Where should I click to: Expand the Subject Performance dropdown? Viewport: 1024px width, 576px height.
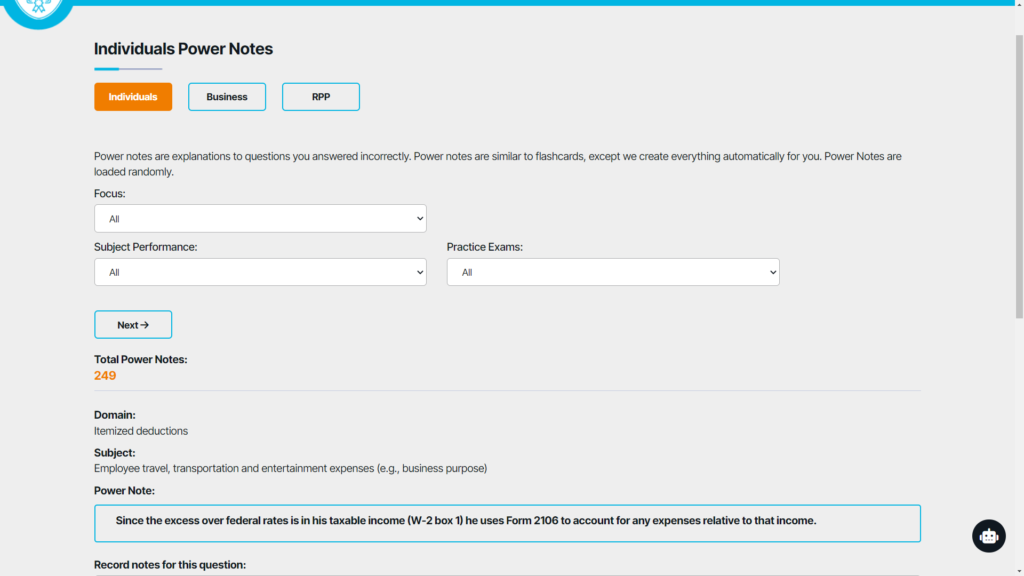[x=260, y=272]
